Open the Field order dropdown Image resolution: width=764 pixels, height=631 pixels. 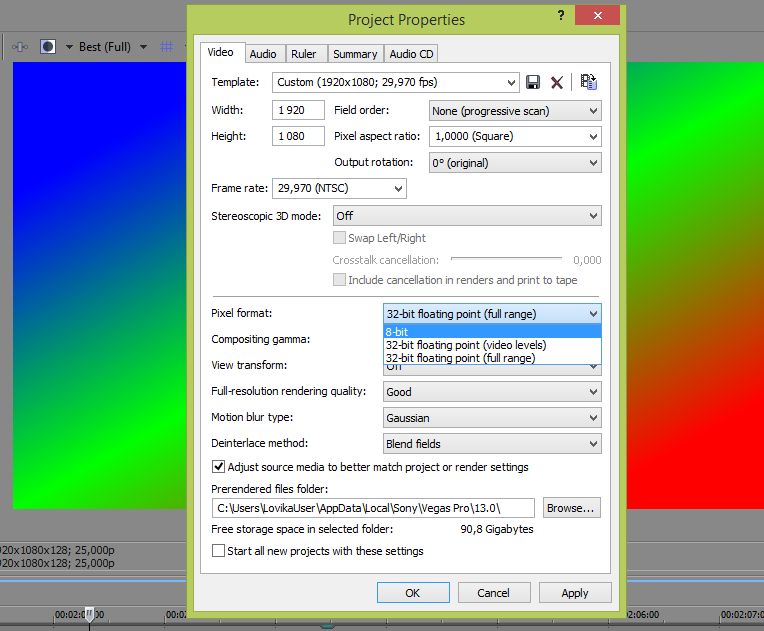pyautogui.click(x=515, y=111)
